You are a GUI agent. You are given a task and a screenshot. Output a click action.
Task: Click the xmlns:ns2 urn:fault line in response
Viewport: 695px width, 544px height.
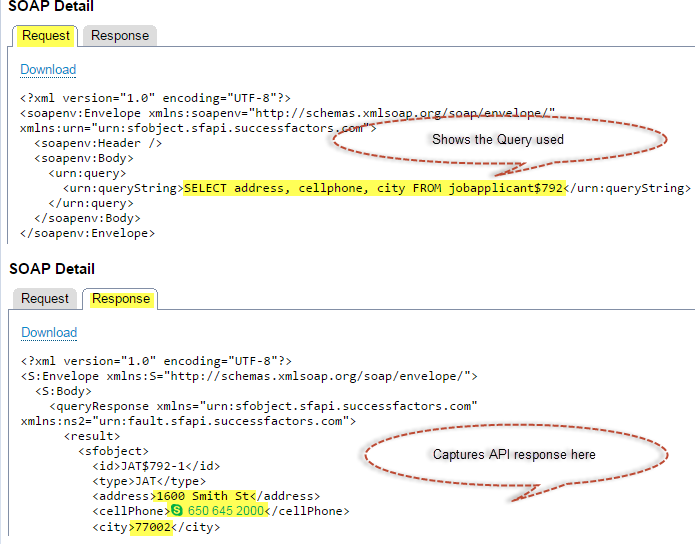[x=188, y=421]
